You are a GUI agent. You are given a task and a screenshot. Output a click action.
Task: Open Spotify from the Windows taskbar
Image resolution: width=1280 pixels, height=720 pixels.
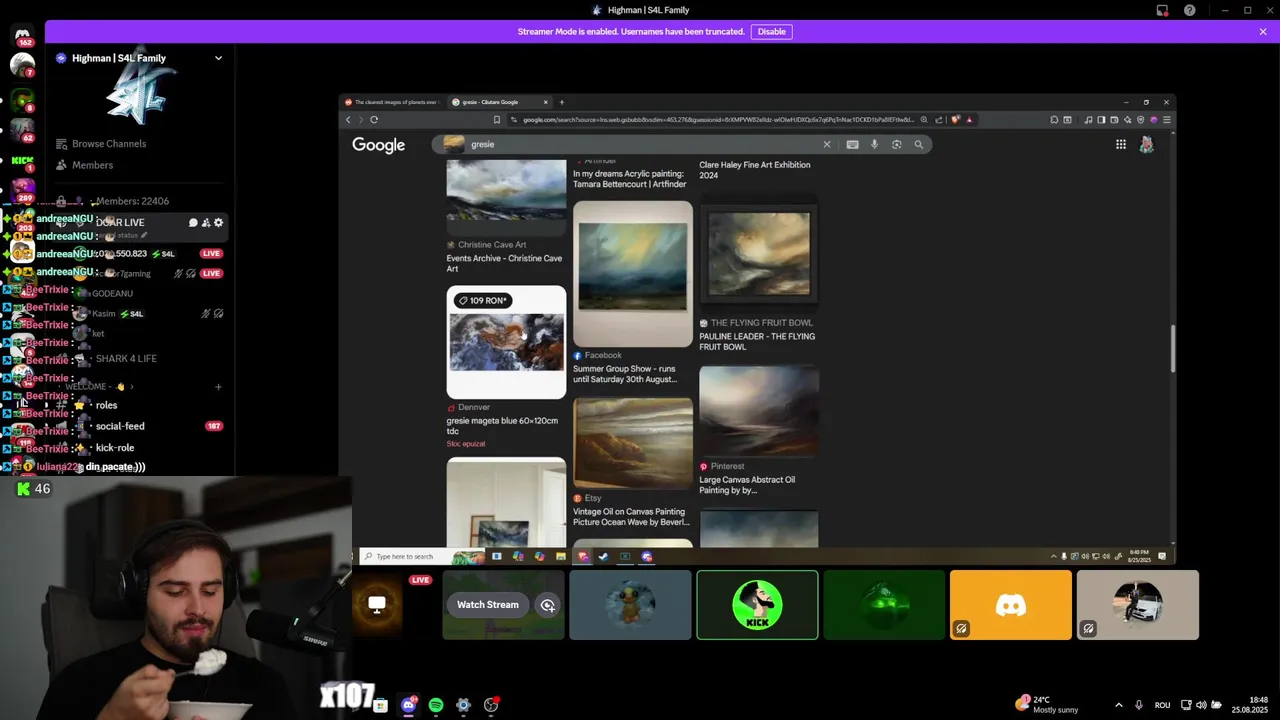tap(436, 705)
